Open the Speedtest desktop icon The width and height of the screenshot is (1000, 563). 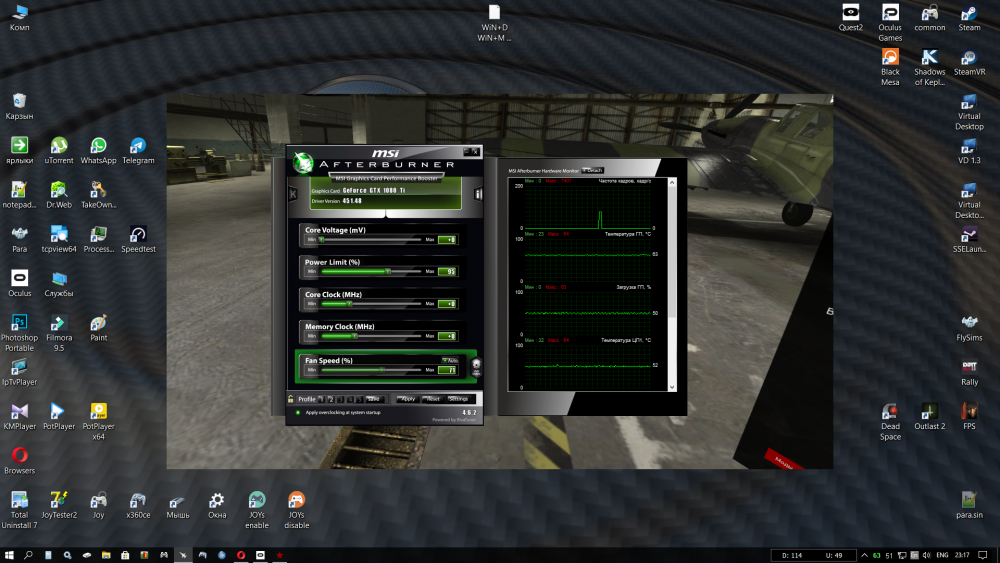[x=138, y=240]
